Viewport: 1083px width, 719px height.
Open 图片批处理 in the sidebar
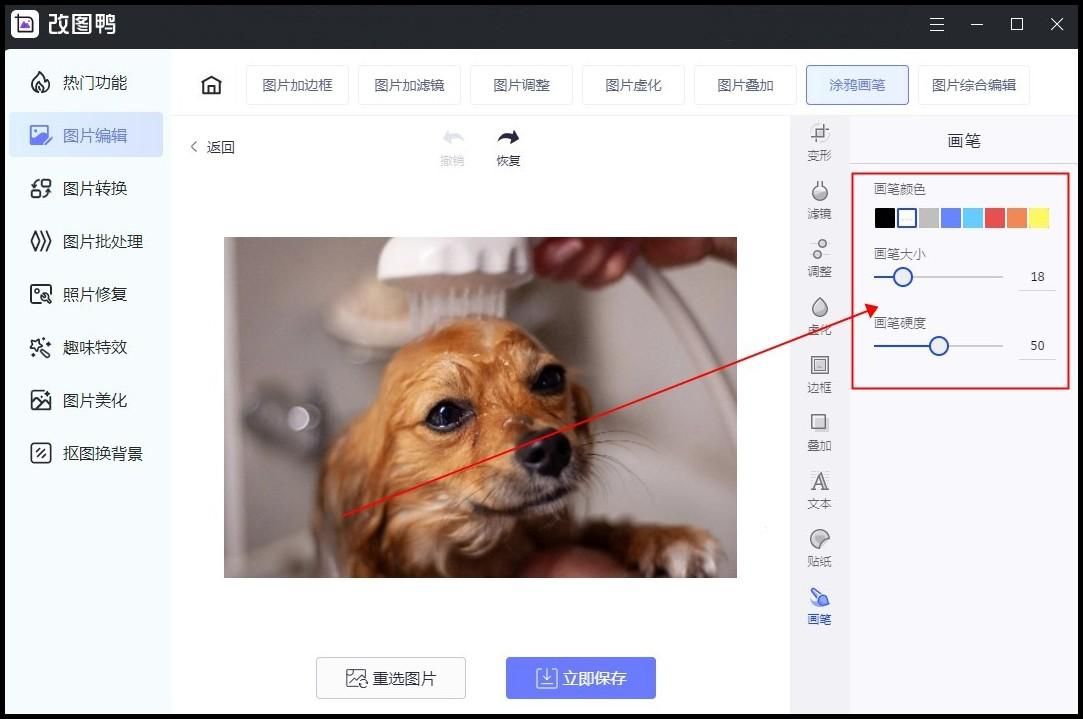click(x=86, y=242)
